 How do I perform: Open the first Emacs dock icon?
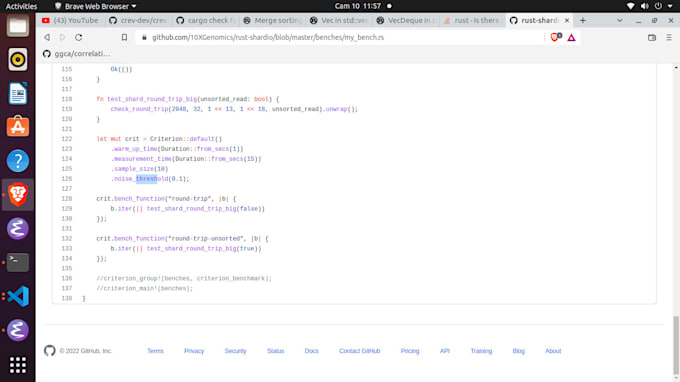click(x=18, y=229)
